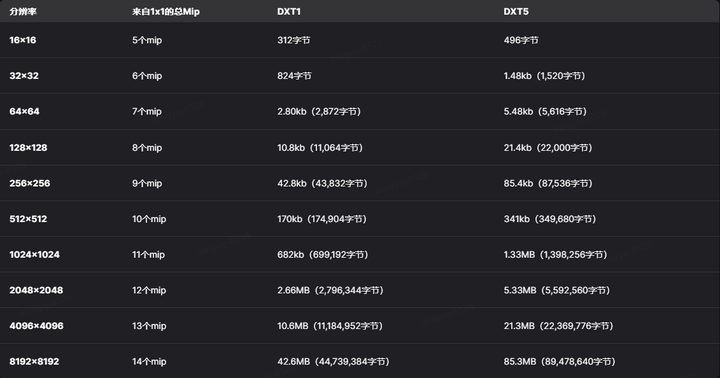The image size is (720, 378).
Task: Click the 分辨率 column header
Action: [22, 11]
